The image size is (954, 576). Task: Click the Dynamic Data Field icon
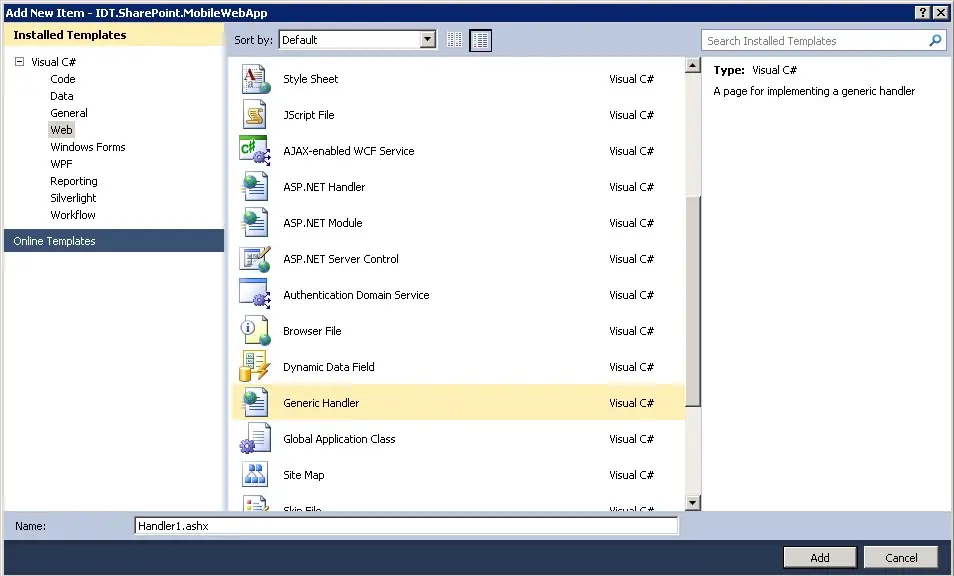pyautogui.click(x=254, y=367)
